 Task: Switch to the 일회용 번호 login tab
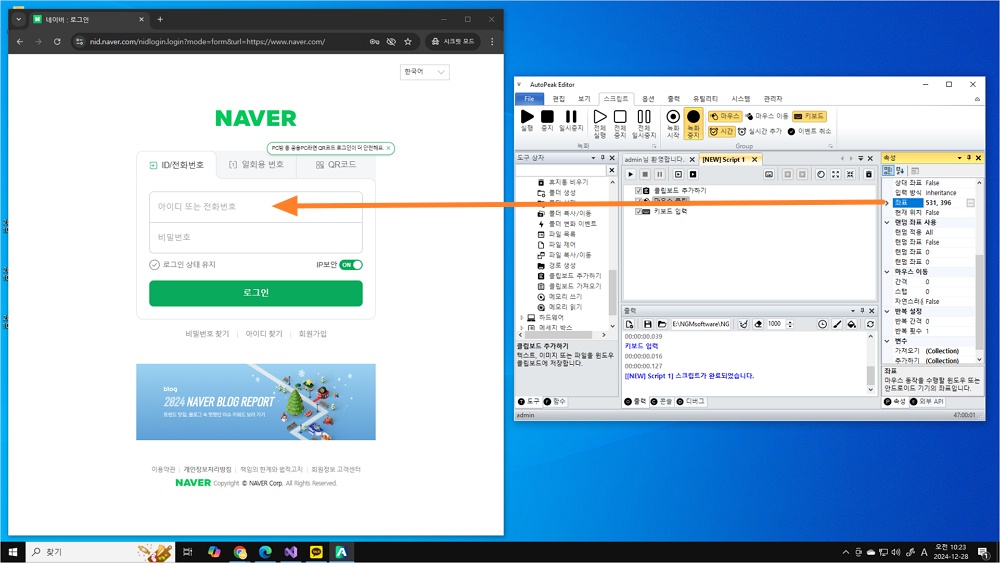coord(256,165)
